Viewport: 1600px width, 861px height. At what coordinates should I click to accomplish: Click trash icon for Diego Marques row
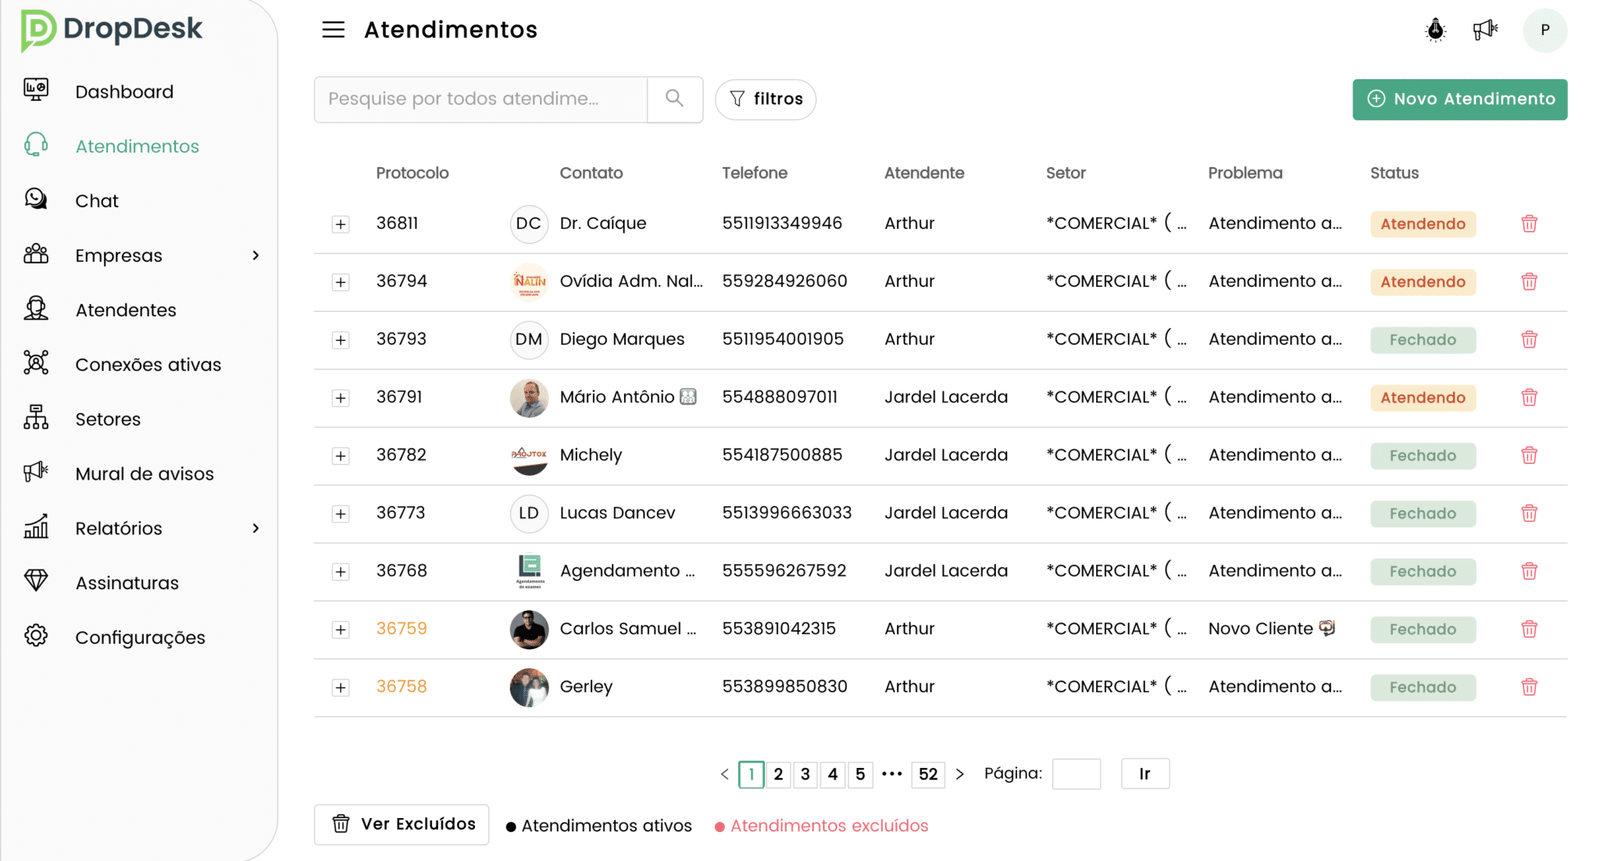(x=1529, y=340)
